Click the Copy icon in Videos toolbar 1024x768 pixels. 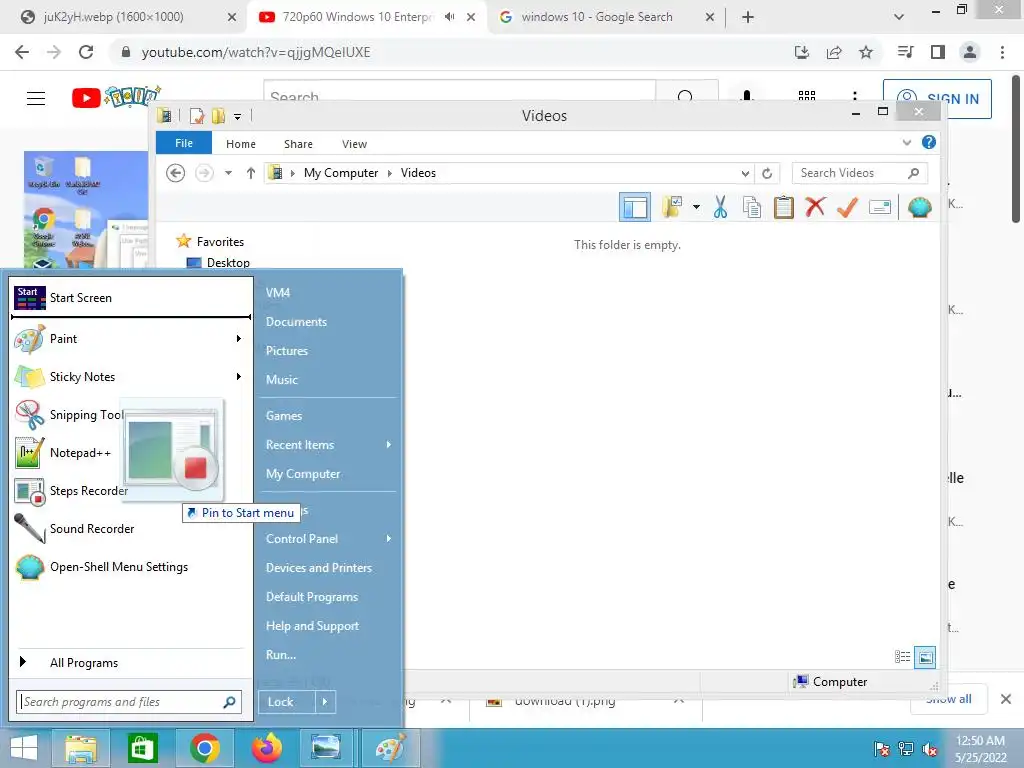point(752,208)
